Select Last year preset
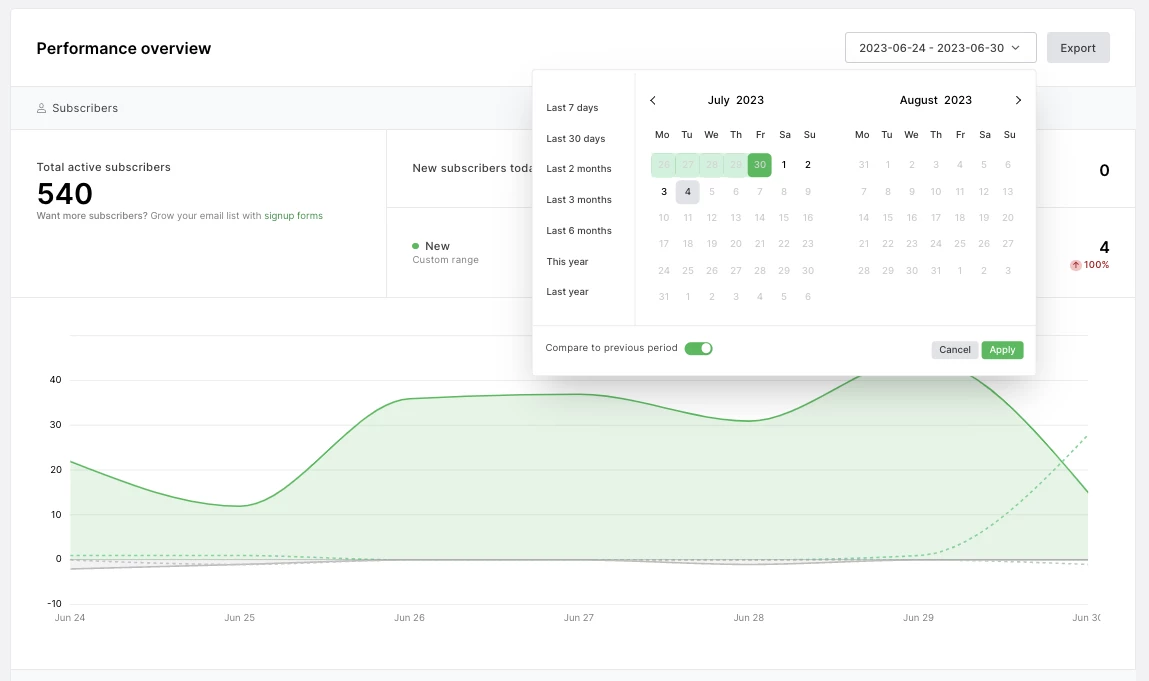This screenshot has width=1149, height=681. (x=567, y=292)
